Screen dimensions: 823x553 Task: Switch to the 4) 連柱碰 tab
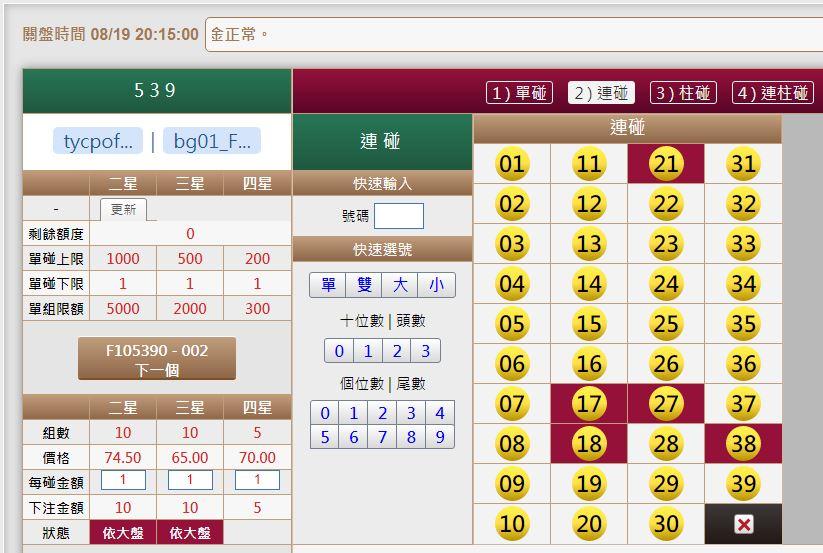(773, 93)
